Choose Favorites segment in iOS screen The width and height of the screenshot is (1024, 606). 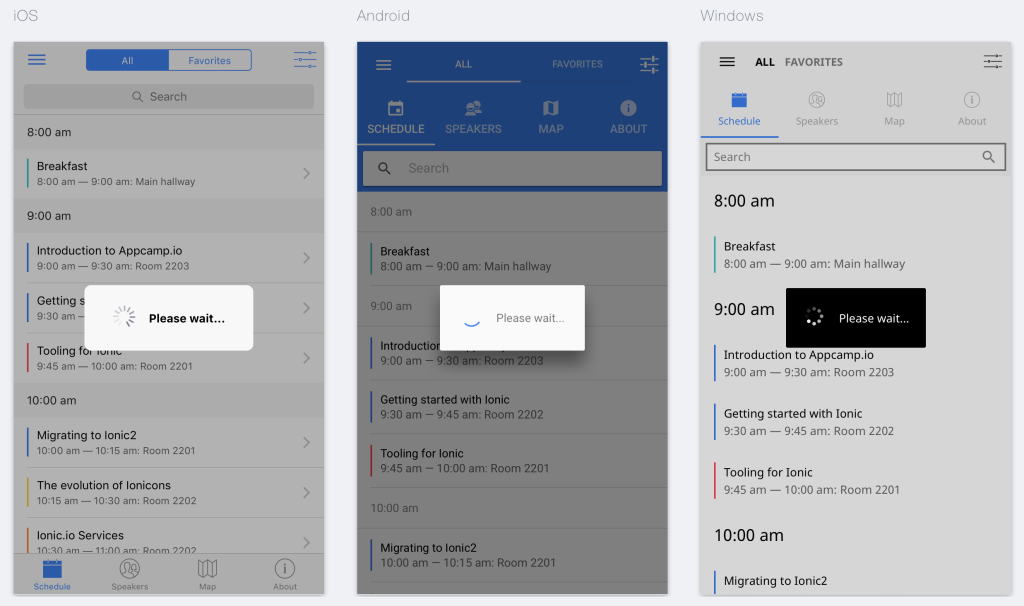click(x=210, y=60)
